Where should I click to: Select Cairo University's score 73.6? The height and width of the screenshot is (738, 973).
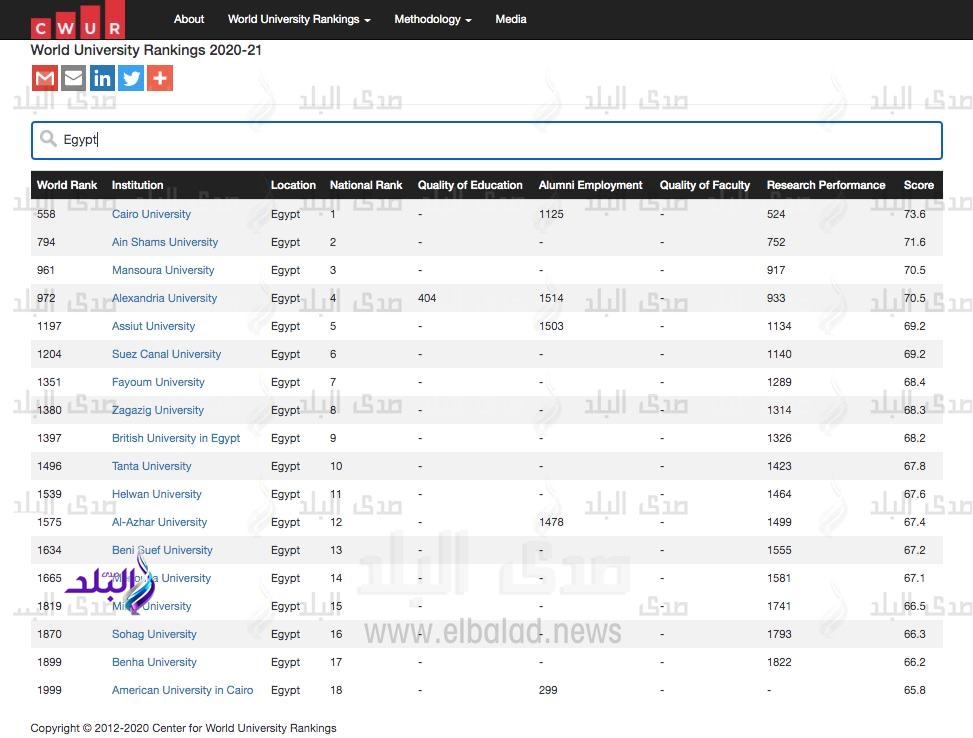[915, 214]
